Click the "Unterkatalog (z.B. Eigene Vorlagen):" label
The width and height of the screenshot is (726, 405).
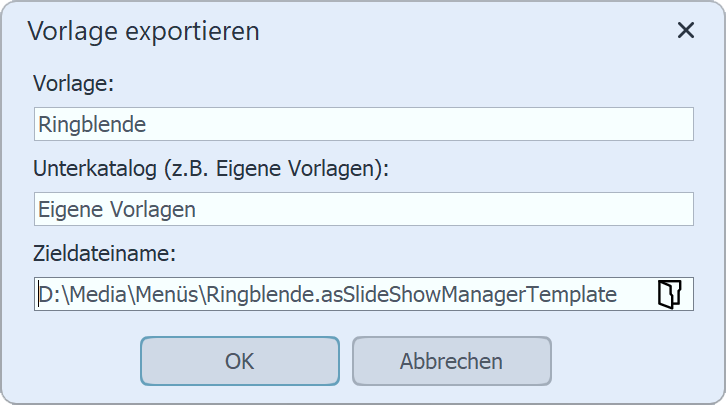click(x=210, y=168)
